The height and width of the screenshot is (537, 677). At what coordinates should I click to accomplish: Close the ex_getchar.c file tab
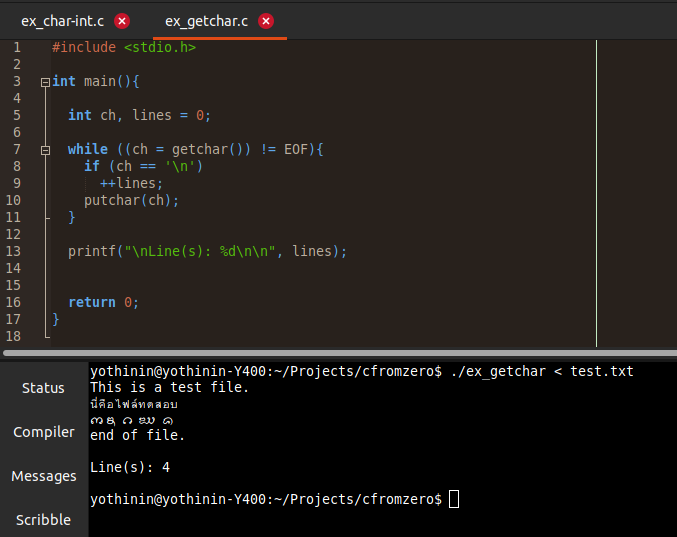point(266,21)
